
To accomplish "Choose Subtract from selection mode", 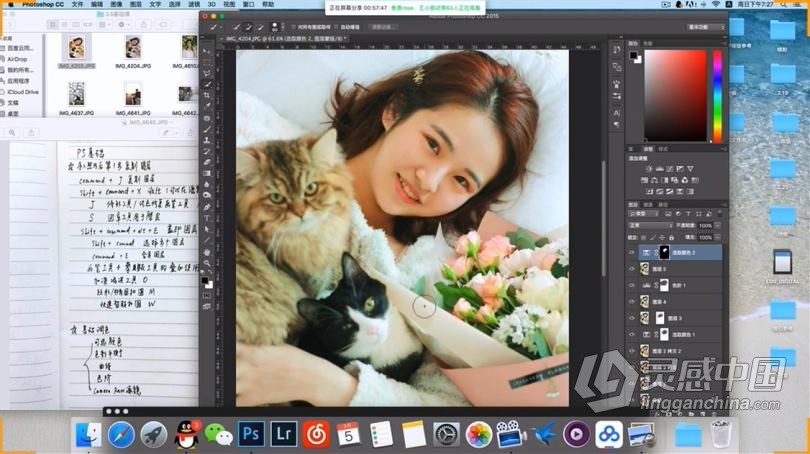I will click(260, 27).
